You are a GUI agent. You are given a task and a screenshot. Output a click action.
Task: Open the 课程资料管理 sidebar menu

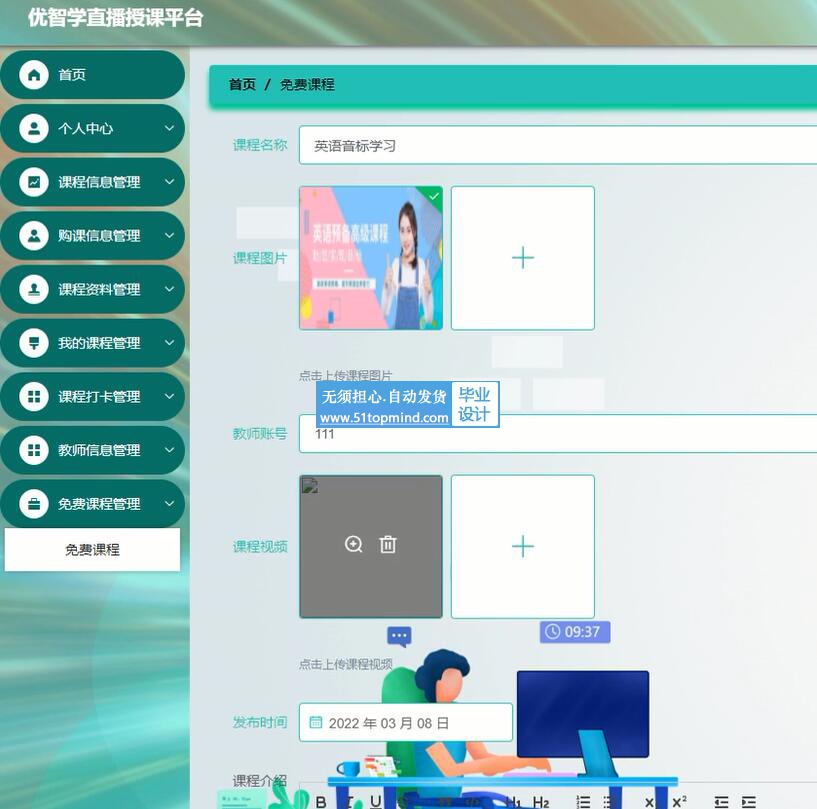93,290
